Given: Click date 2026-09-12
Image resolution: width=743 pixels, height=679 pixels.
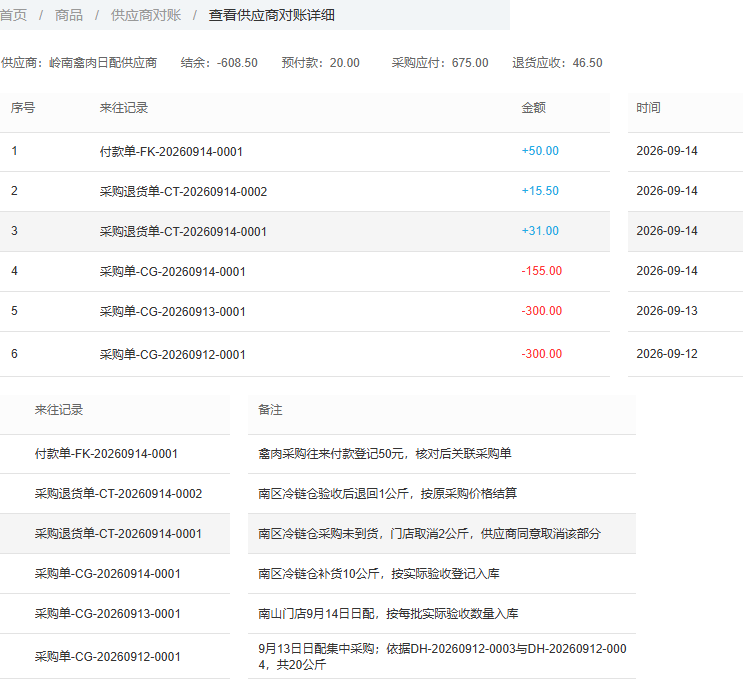Looking at the screenshot, I should click(667, 354).
